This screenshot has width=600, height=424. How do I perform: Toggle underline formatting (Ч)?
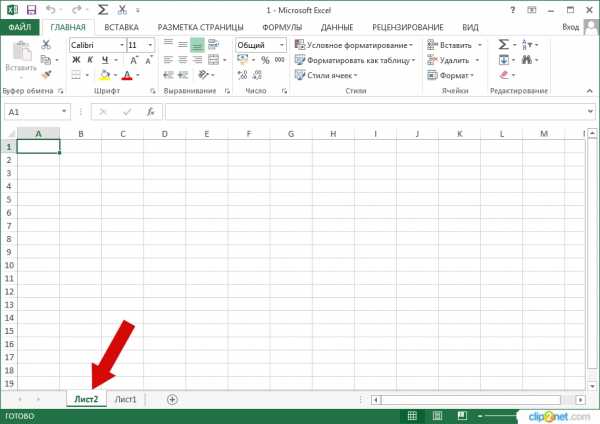pyautogui.click(x=105, y=60)
